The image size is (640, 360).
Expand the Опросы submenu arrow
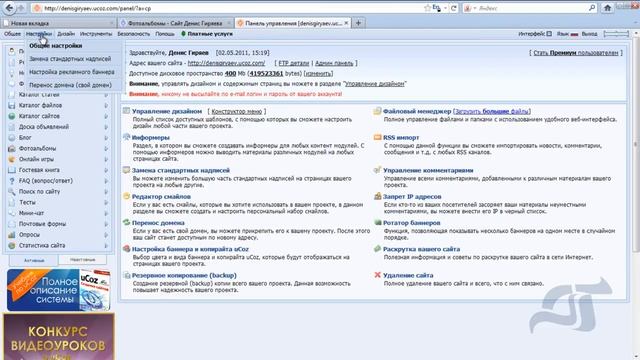[x=106, y=235]
